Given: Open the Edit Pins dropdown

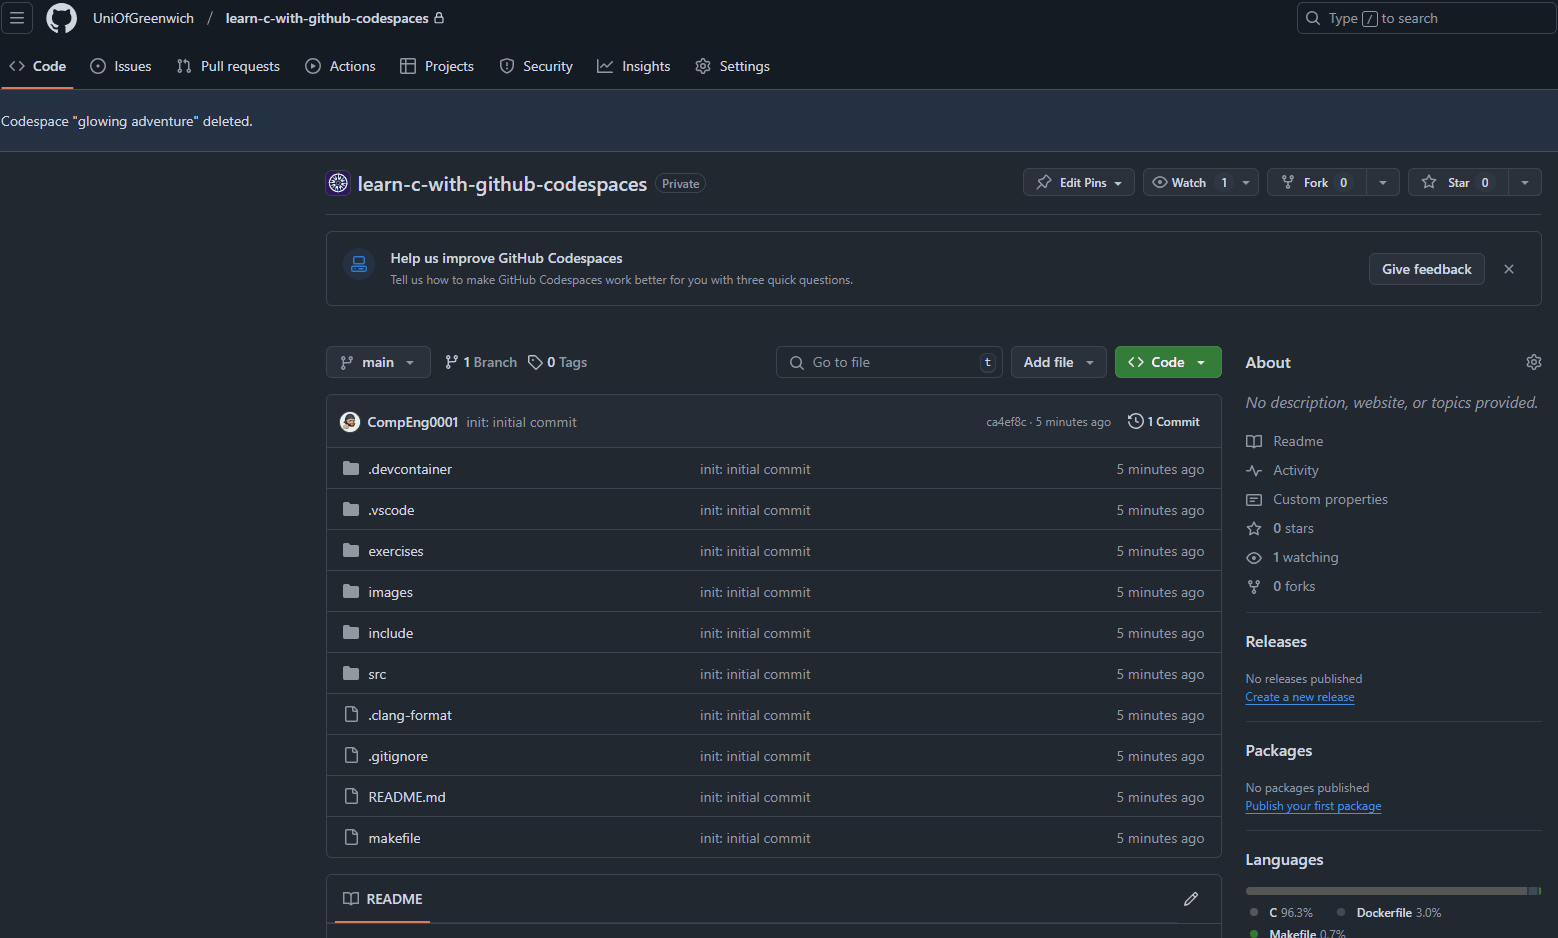Looking at the screenshot, I should 1078,182.
